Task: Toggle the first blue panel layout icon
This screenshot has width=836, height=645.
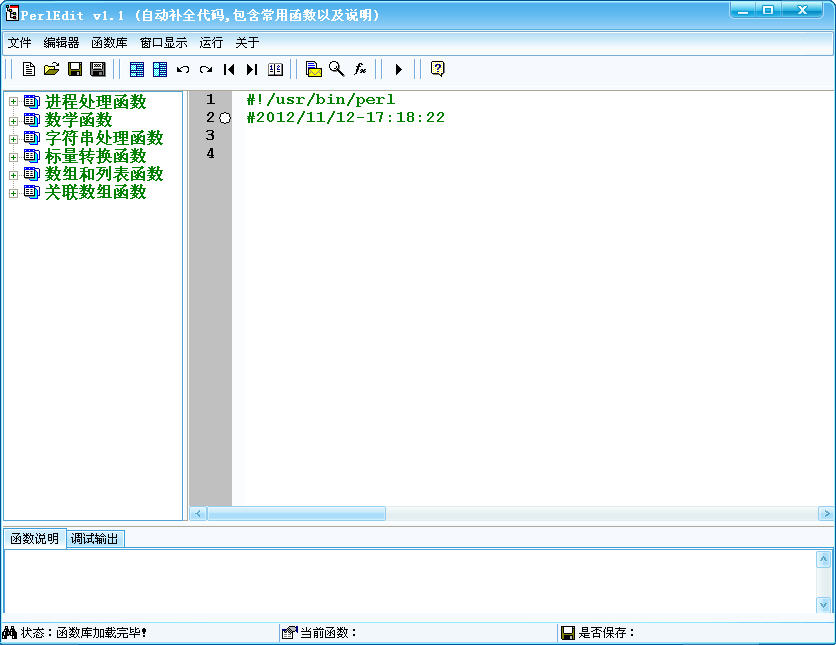Action: click(137, 69)
